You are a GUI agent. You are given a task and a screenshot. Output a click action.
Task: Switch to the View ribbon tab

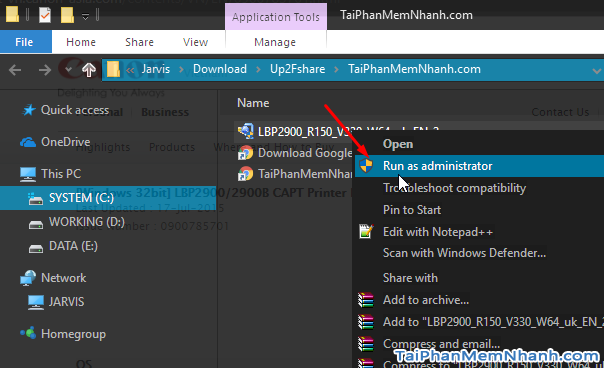coord(195,42)
